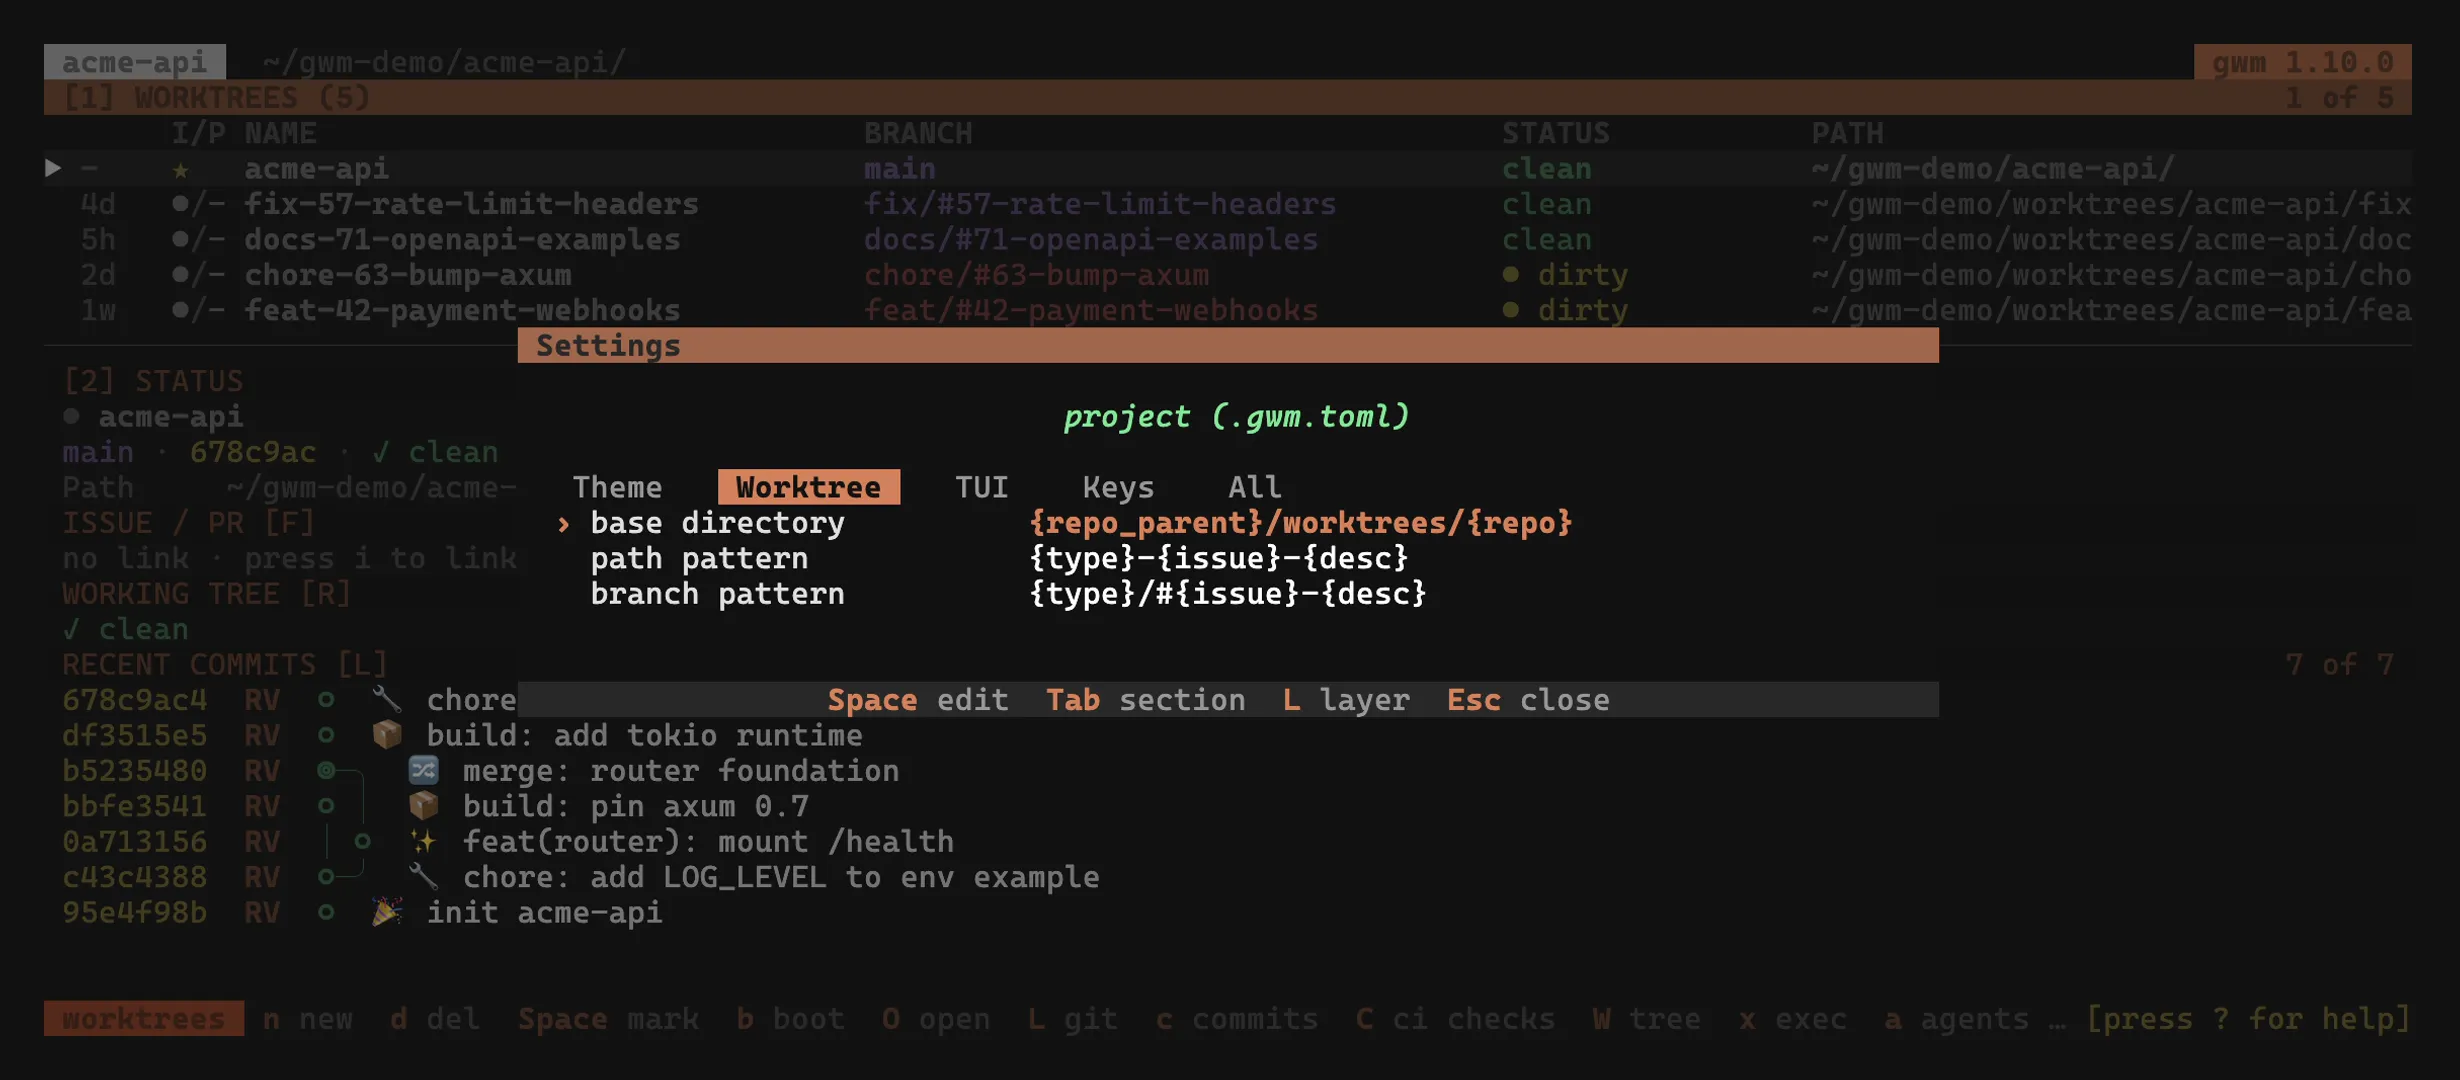
Task: Click the party popper icon on init acme-api
Action: click(388, 912)
